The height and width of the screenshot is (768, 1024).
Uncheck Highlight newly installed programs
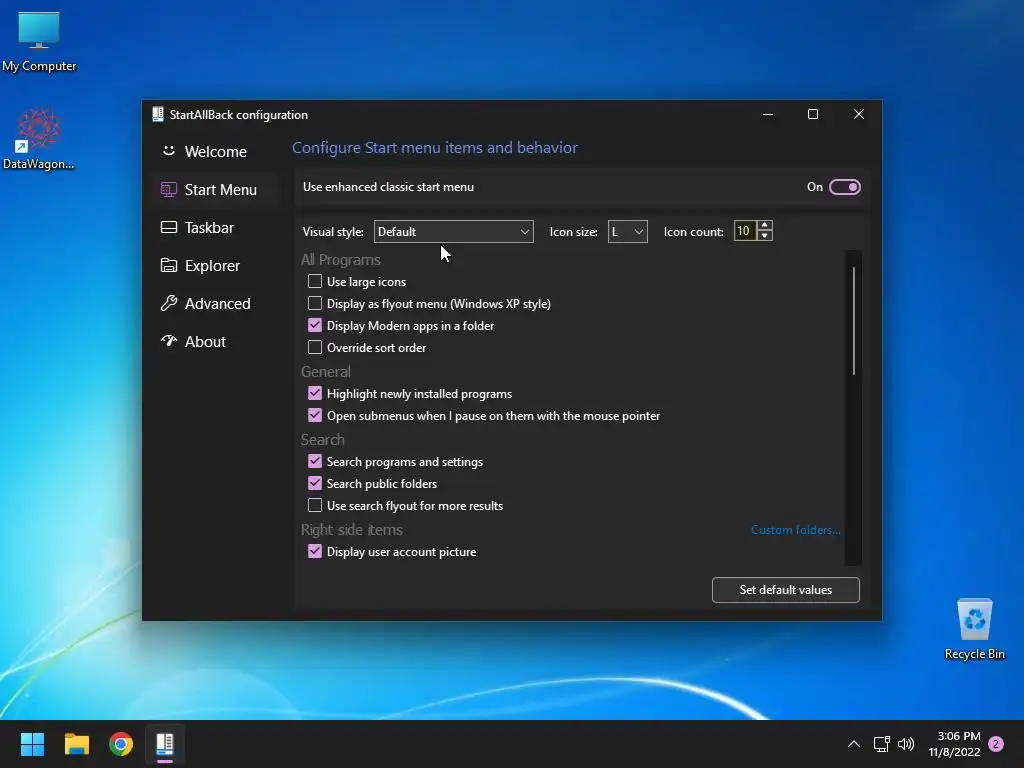point(315,393)
